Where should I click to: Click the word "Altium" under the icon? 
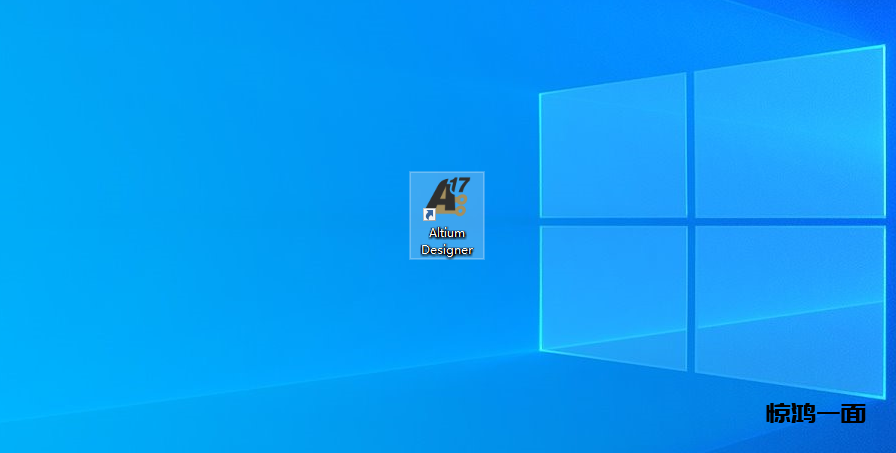(x=447, y=233)
